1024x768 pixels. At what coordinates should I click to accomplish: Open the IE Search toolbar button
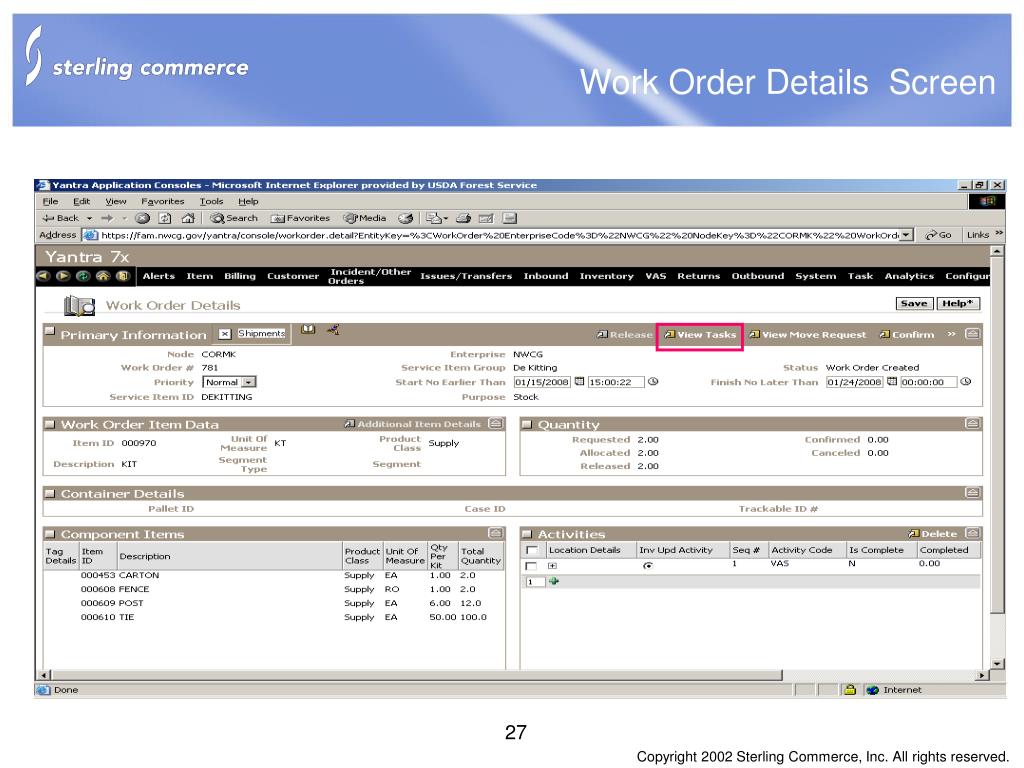coord(234,218)
